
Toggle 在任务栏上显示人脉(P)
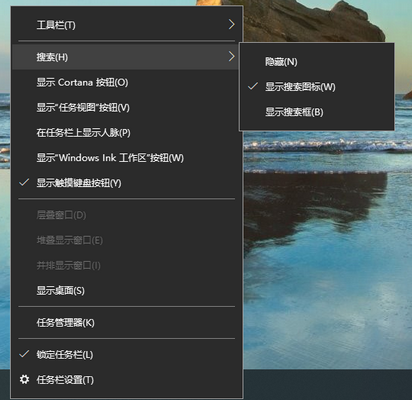[127, 133]
